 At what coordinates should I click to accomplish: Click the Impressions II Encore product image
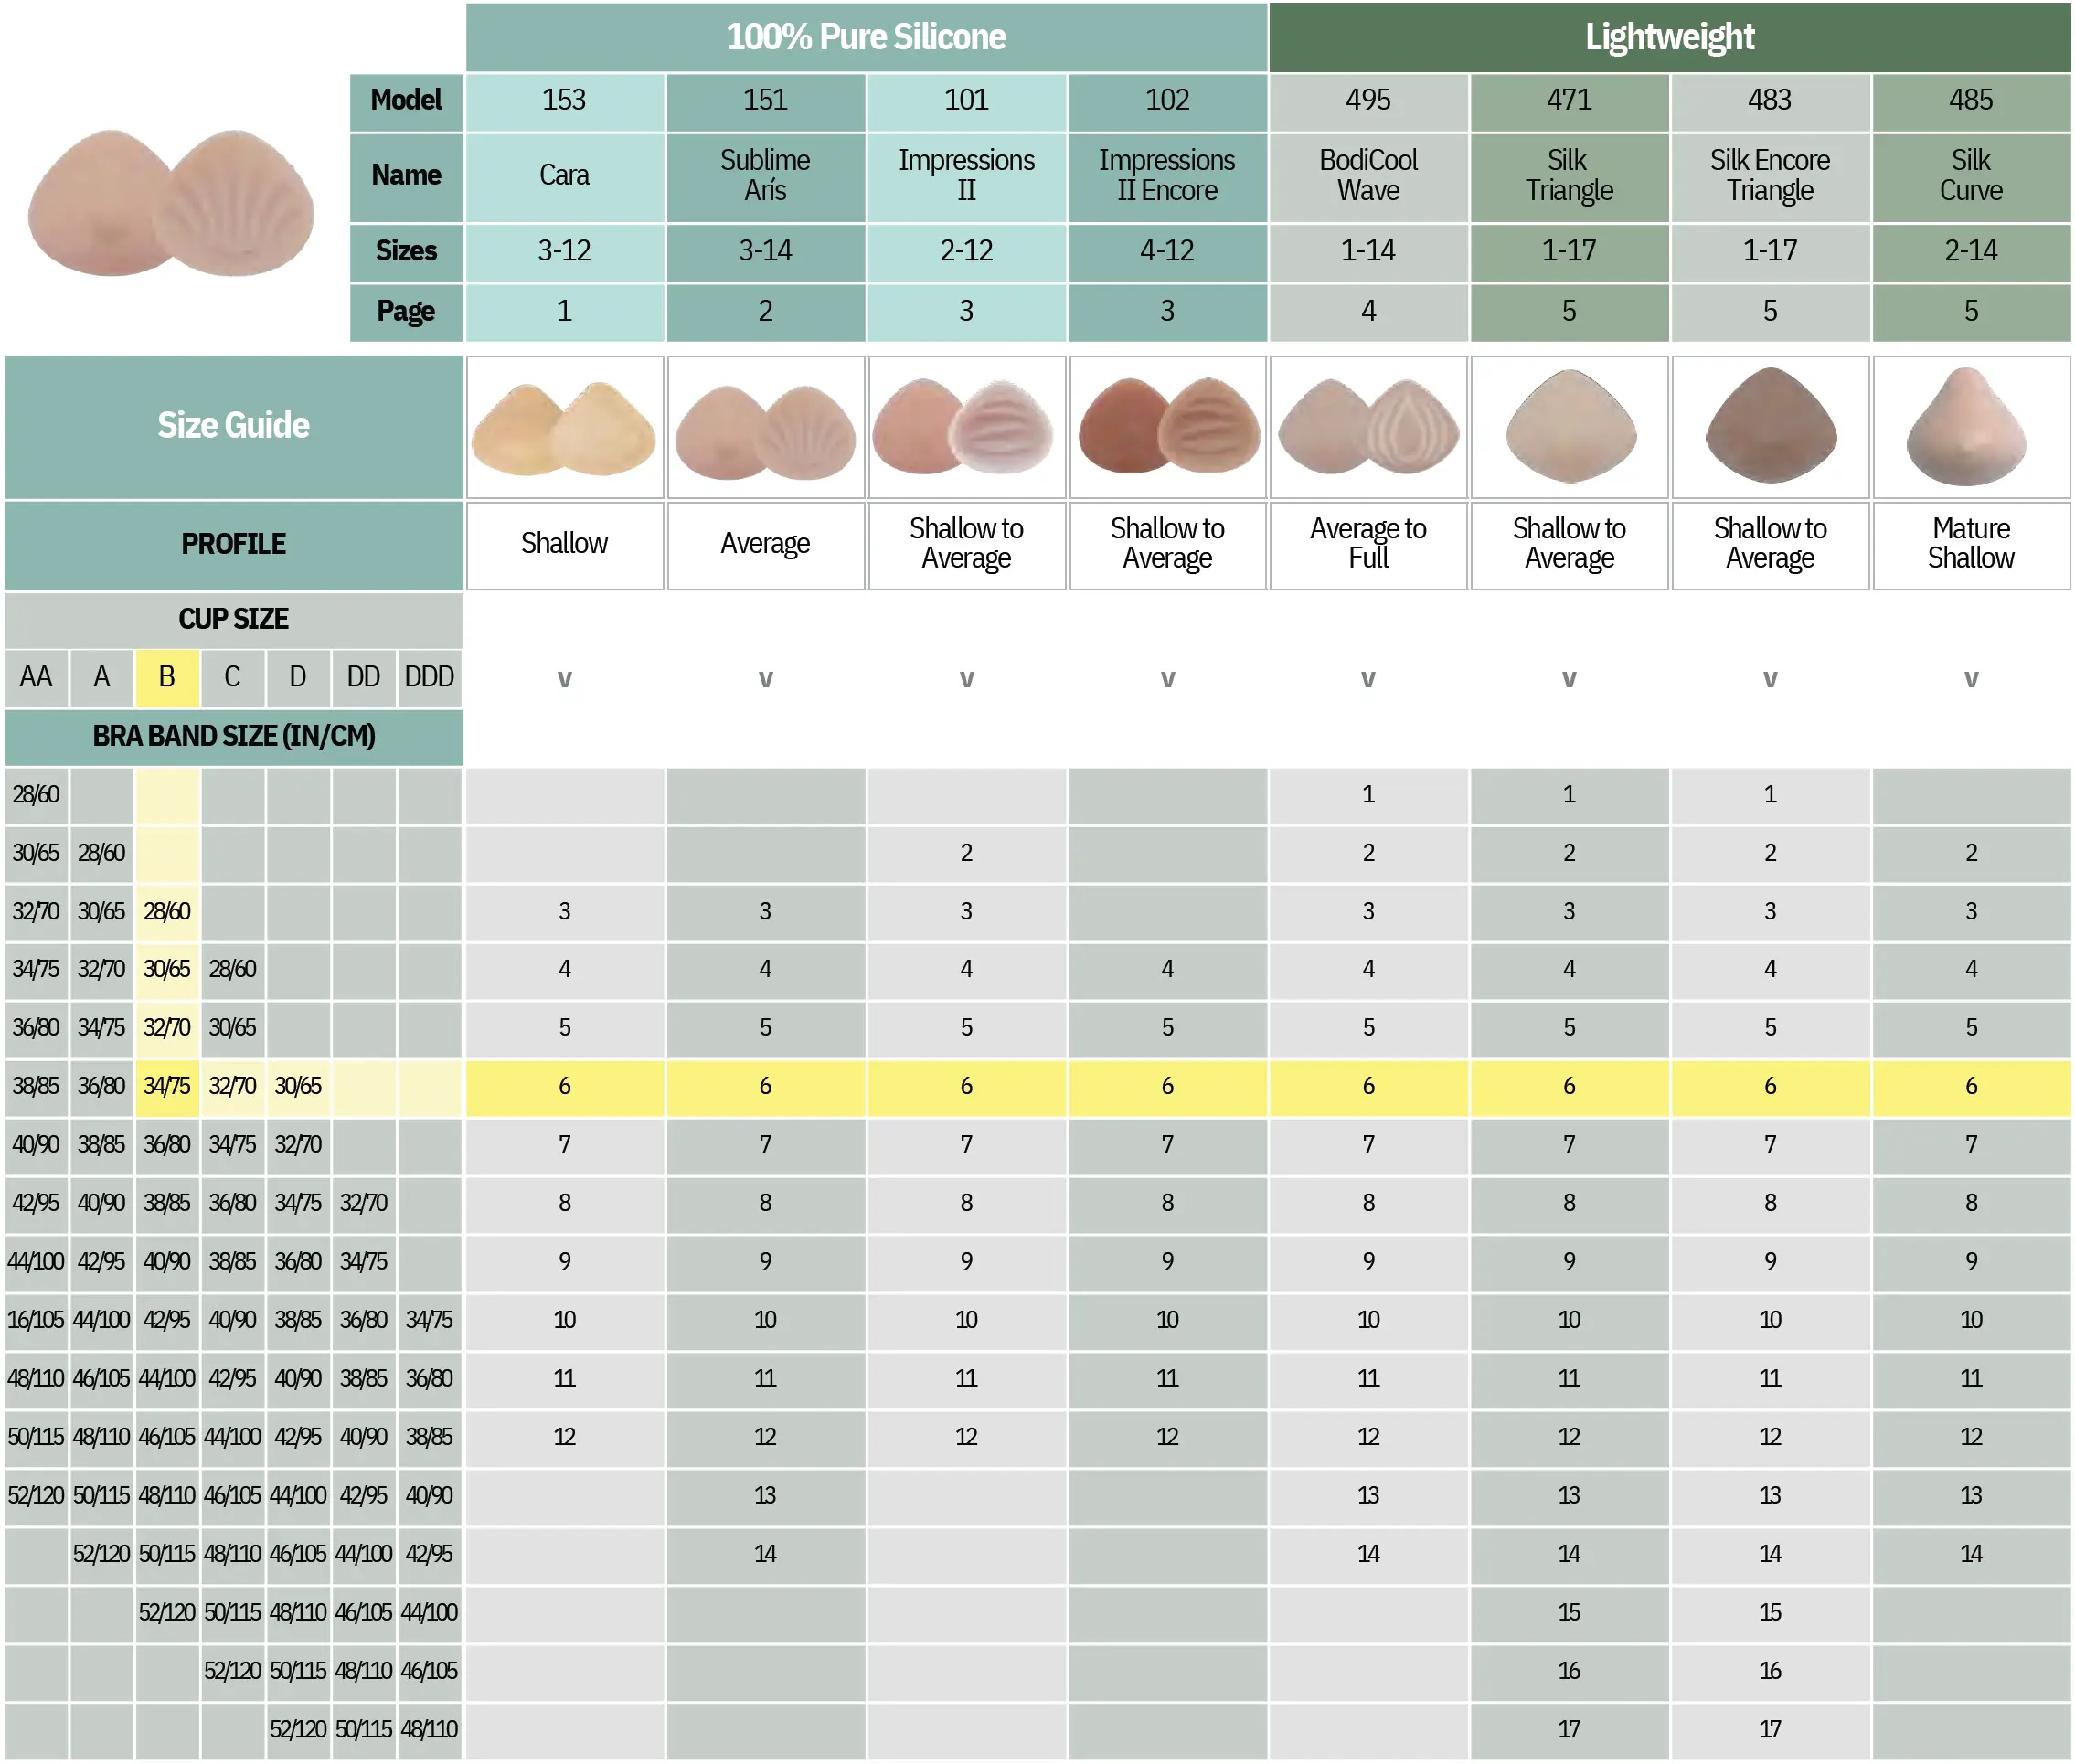tap(1168, 428)
